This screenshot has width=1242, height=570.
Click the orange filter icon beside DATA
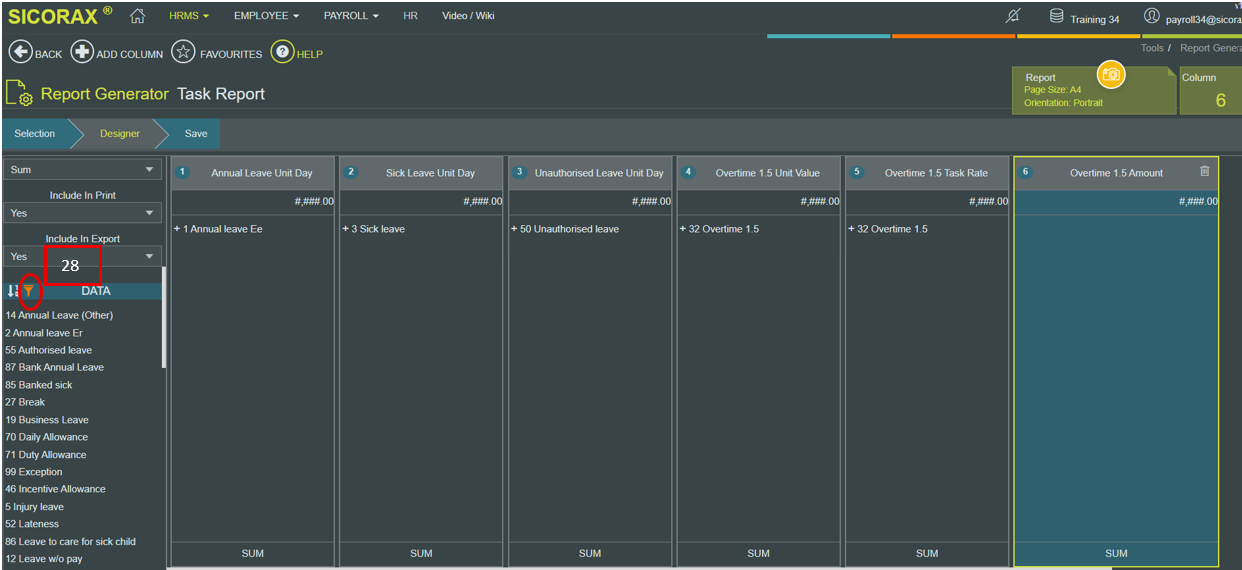coord(29,291)
